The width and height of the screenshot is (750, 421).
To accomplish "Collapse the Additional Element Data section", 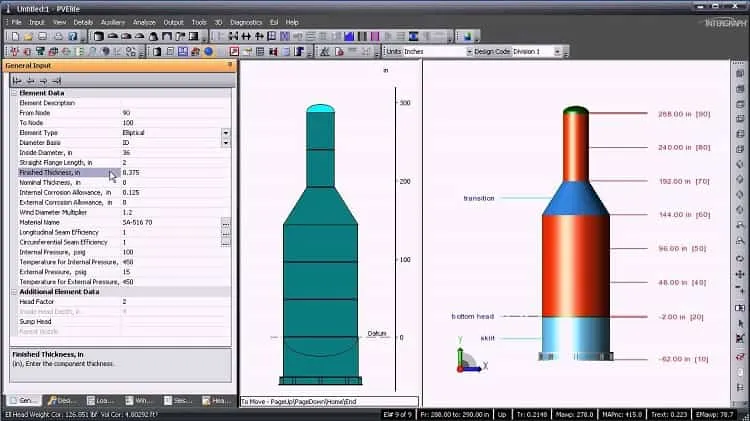I will click(14, 291).
